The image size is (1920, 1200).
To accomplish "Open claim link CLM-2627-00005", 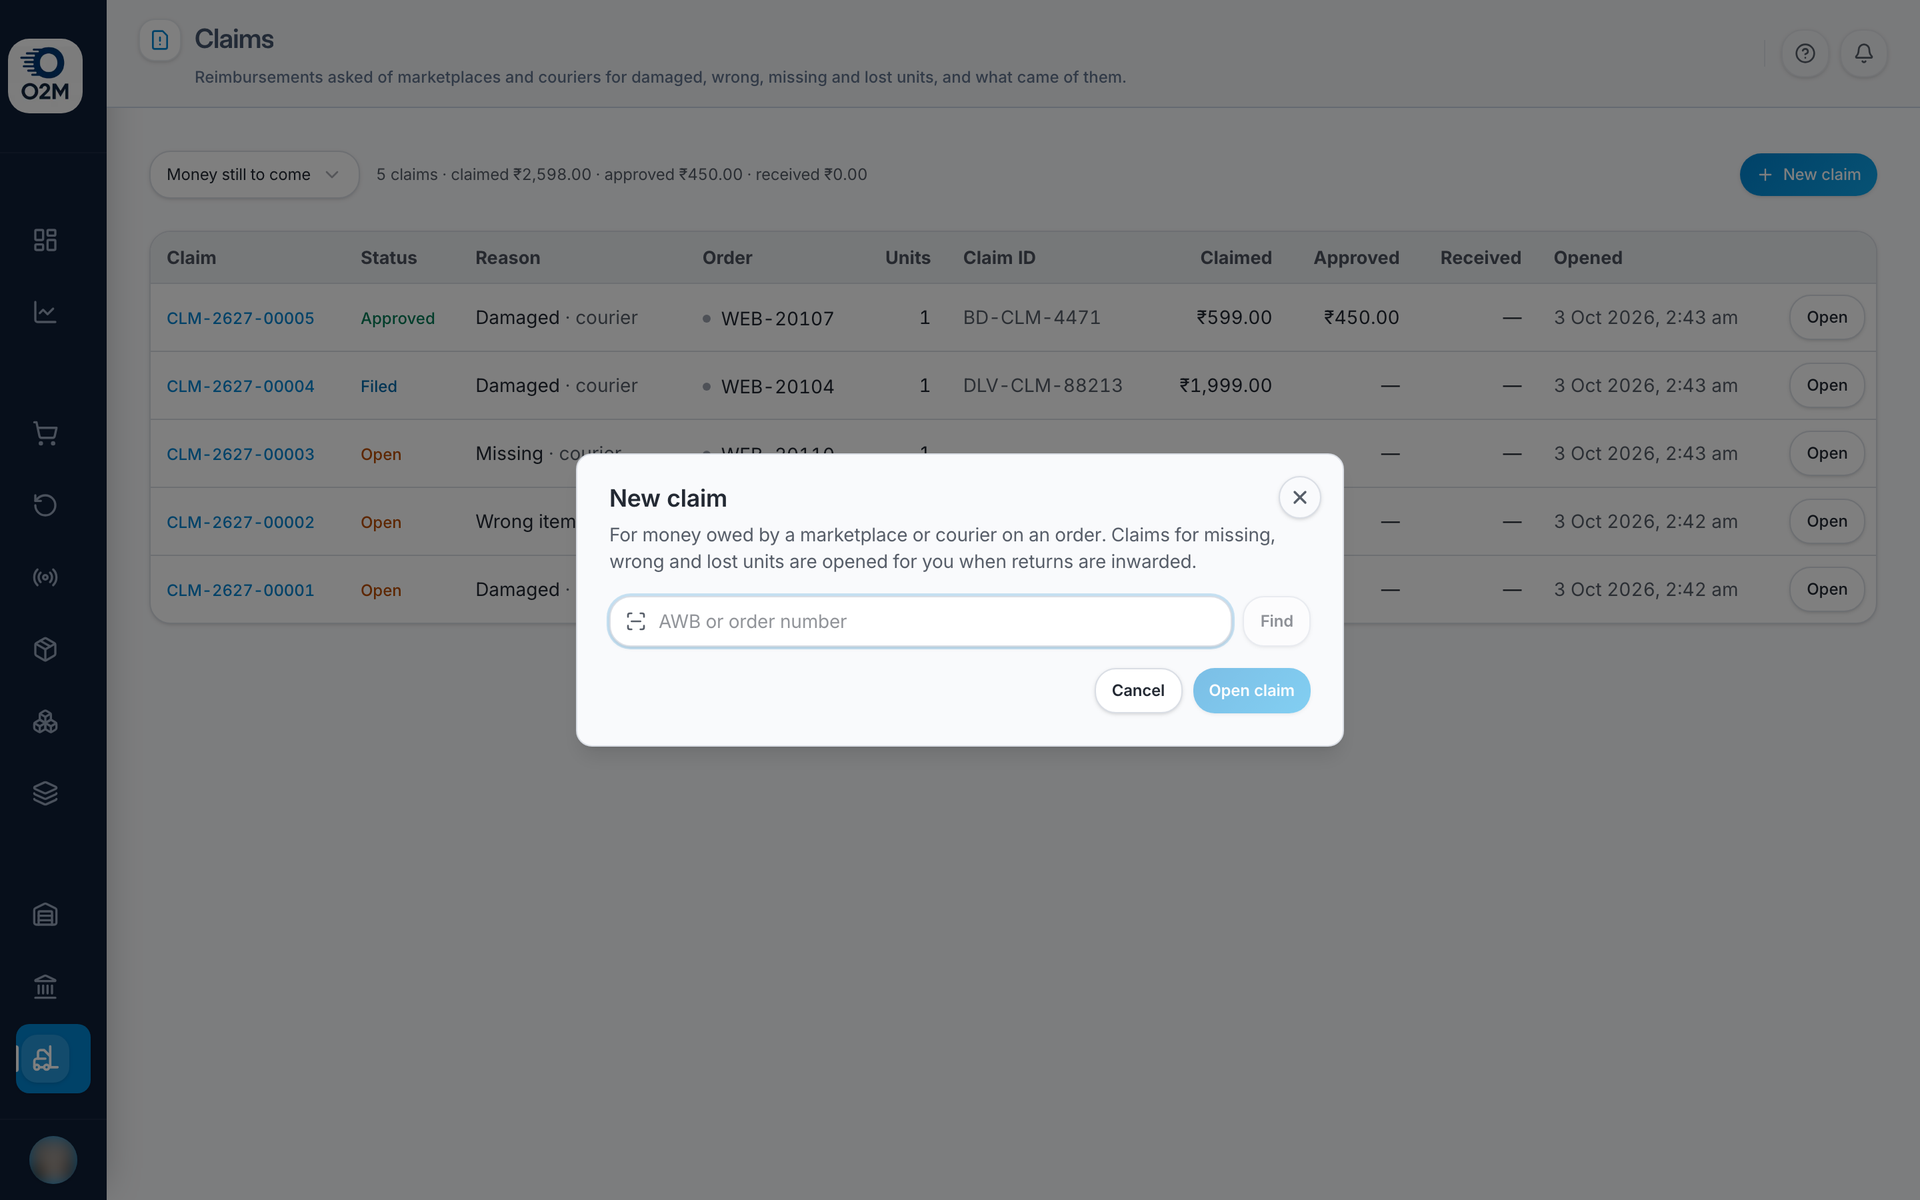I will click(x=240, y=318).
